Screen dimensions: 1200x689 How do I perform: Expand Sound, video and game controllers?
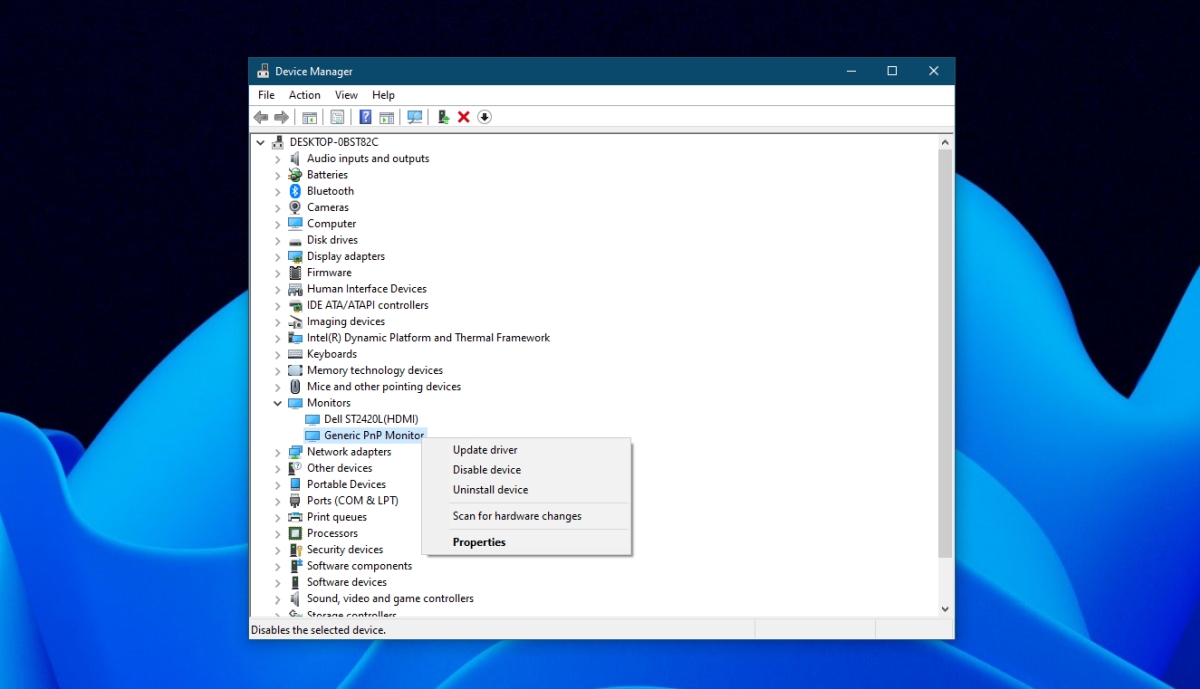click(x=278, y=599)
